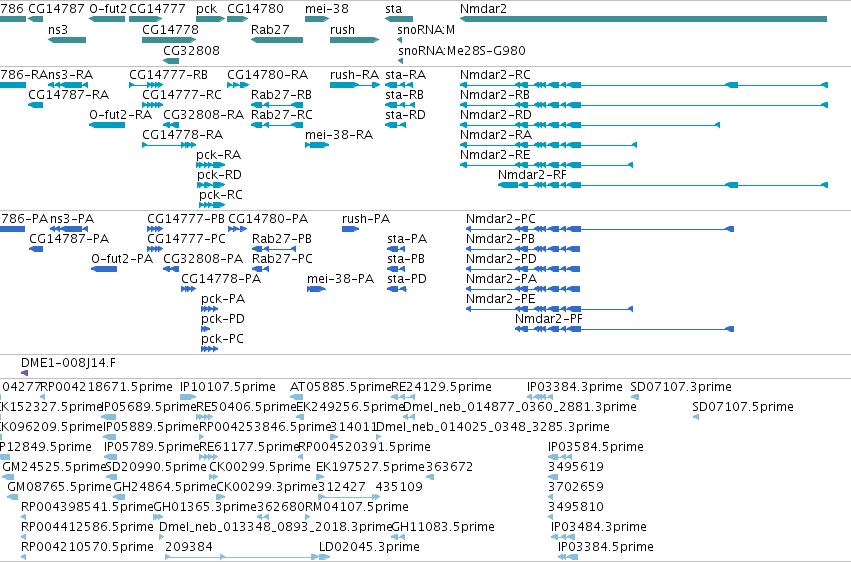Select transcript Nmdar2-RA
This screenshot has height=562, width=851.
click(496, 135)
